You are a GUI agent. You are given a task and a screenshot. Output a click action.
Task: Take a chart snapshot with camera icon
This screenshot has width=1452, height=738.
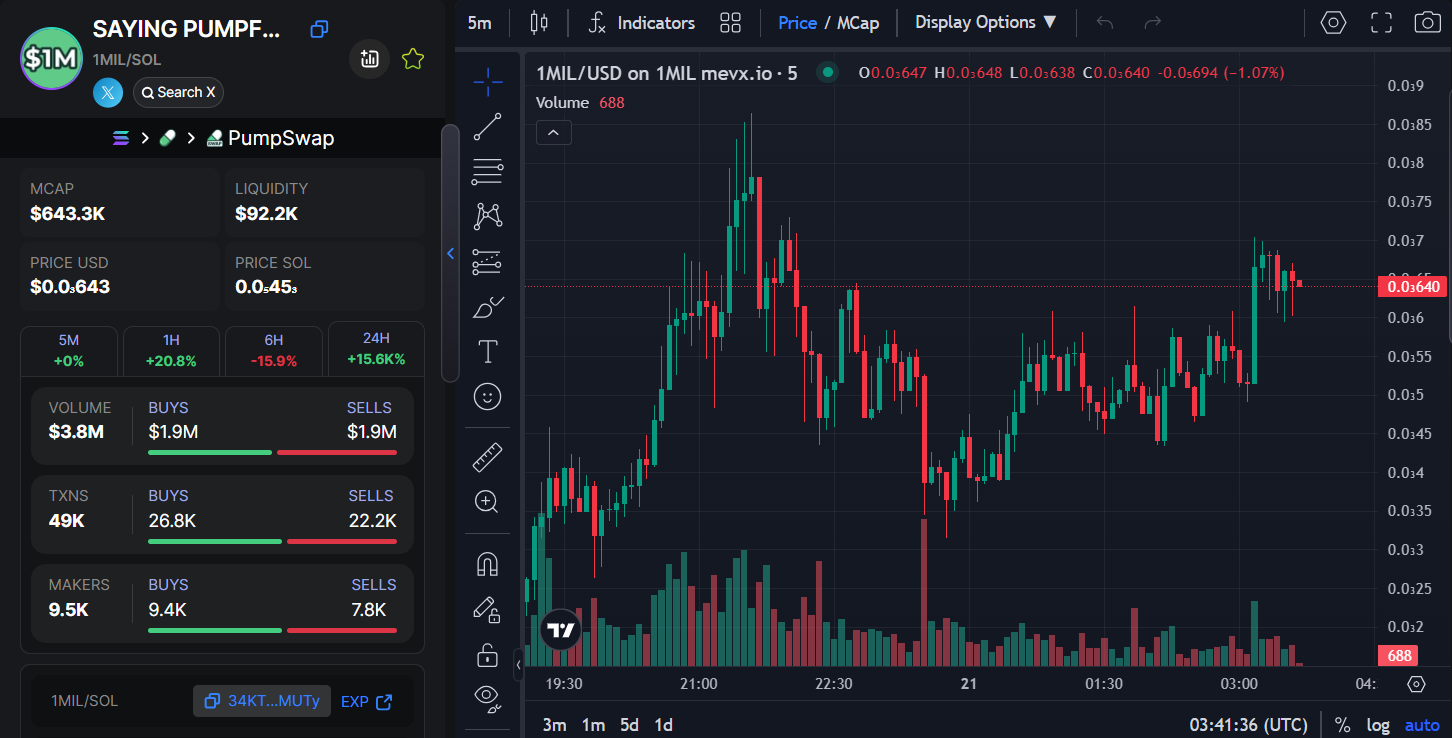point(1427,22)
